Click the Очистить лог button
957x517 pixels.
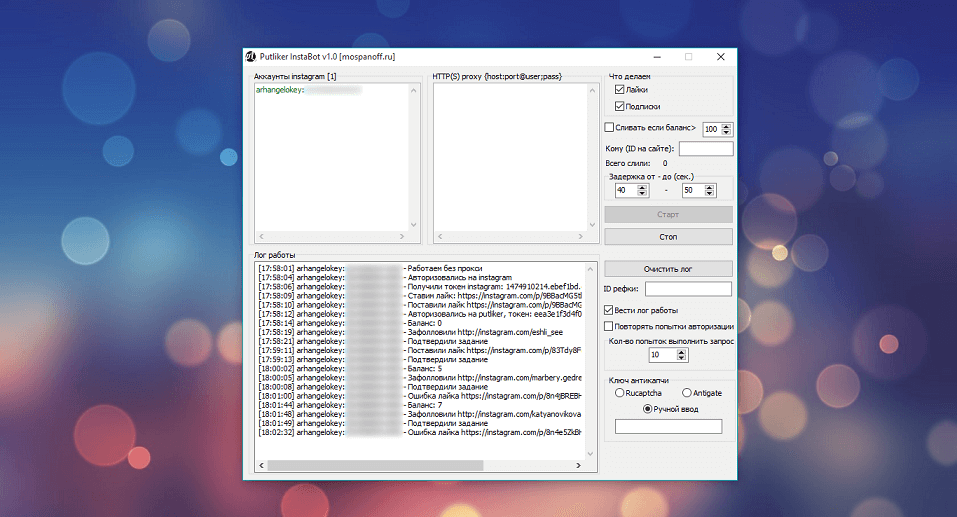click(668, 269)
